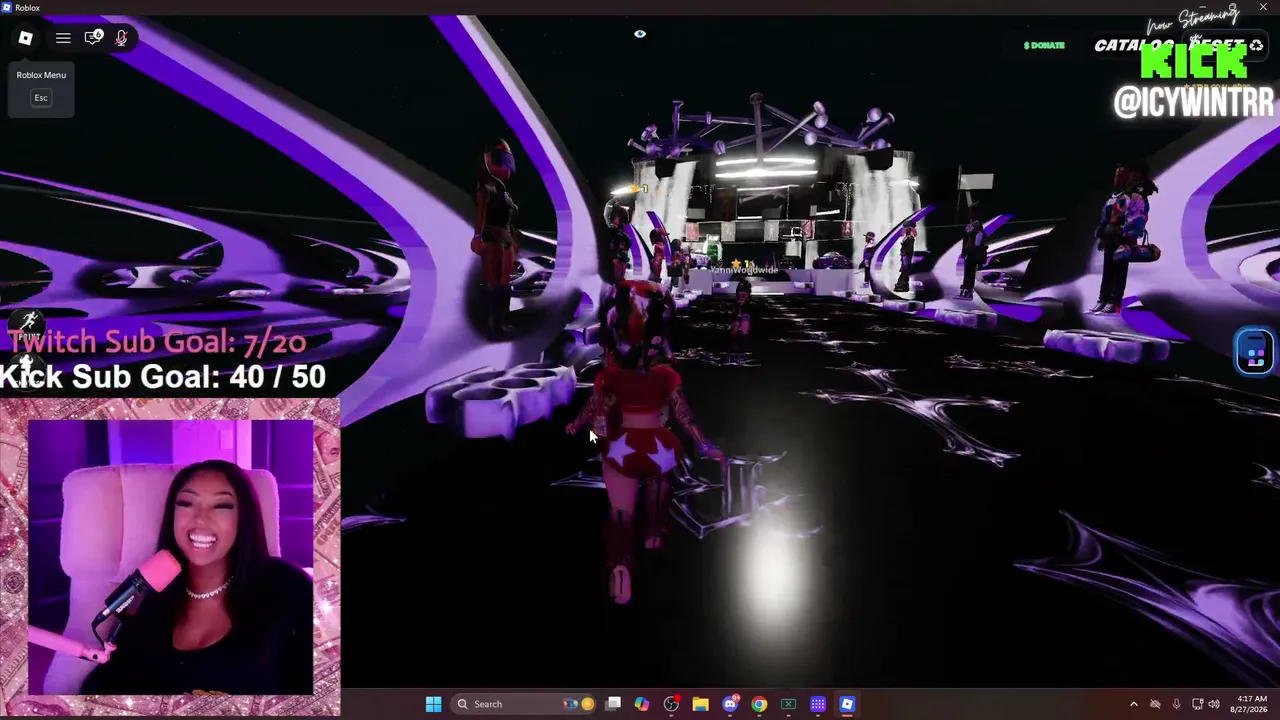Click the taskbar Search box

524,704
